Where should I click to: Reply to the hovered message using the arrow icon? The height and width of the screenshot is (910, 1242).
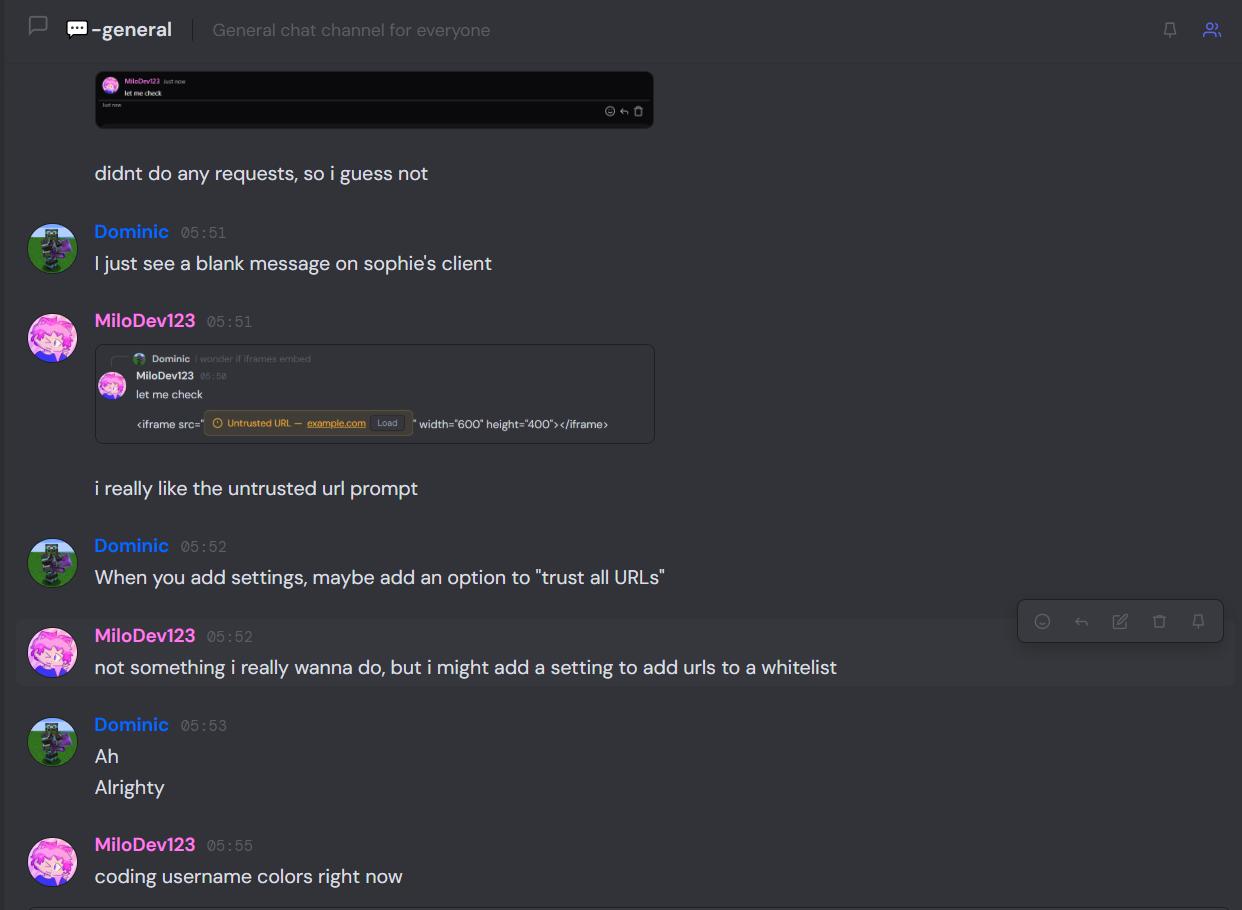point(1081,621)
